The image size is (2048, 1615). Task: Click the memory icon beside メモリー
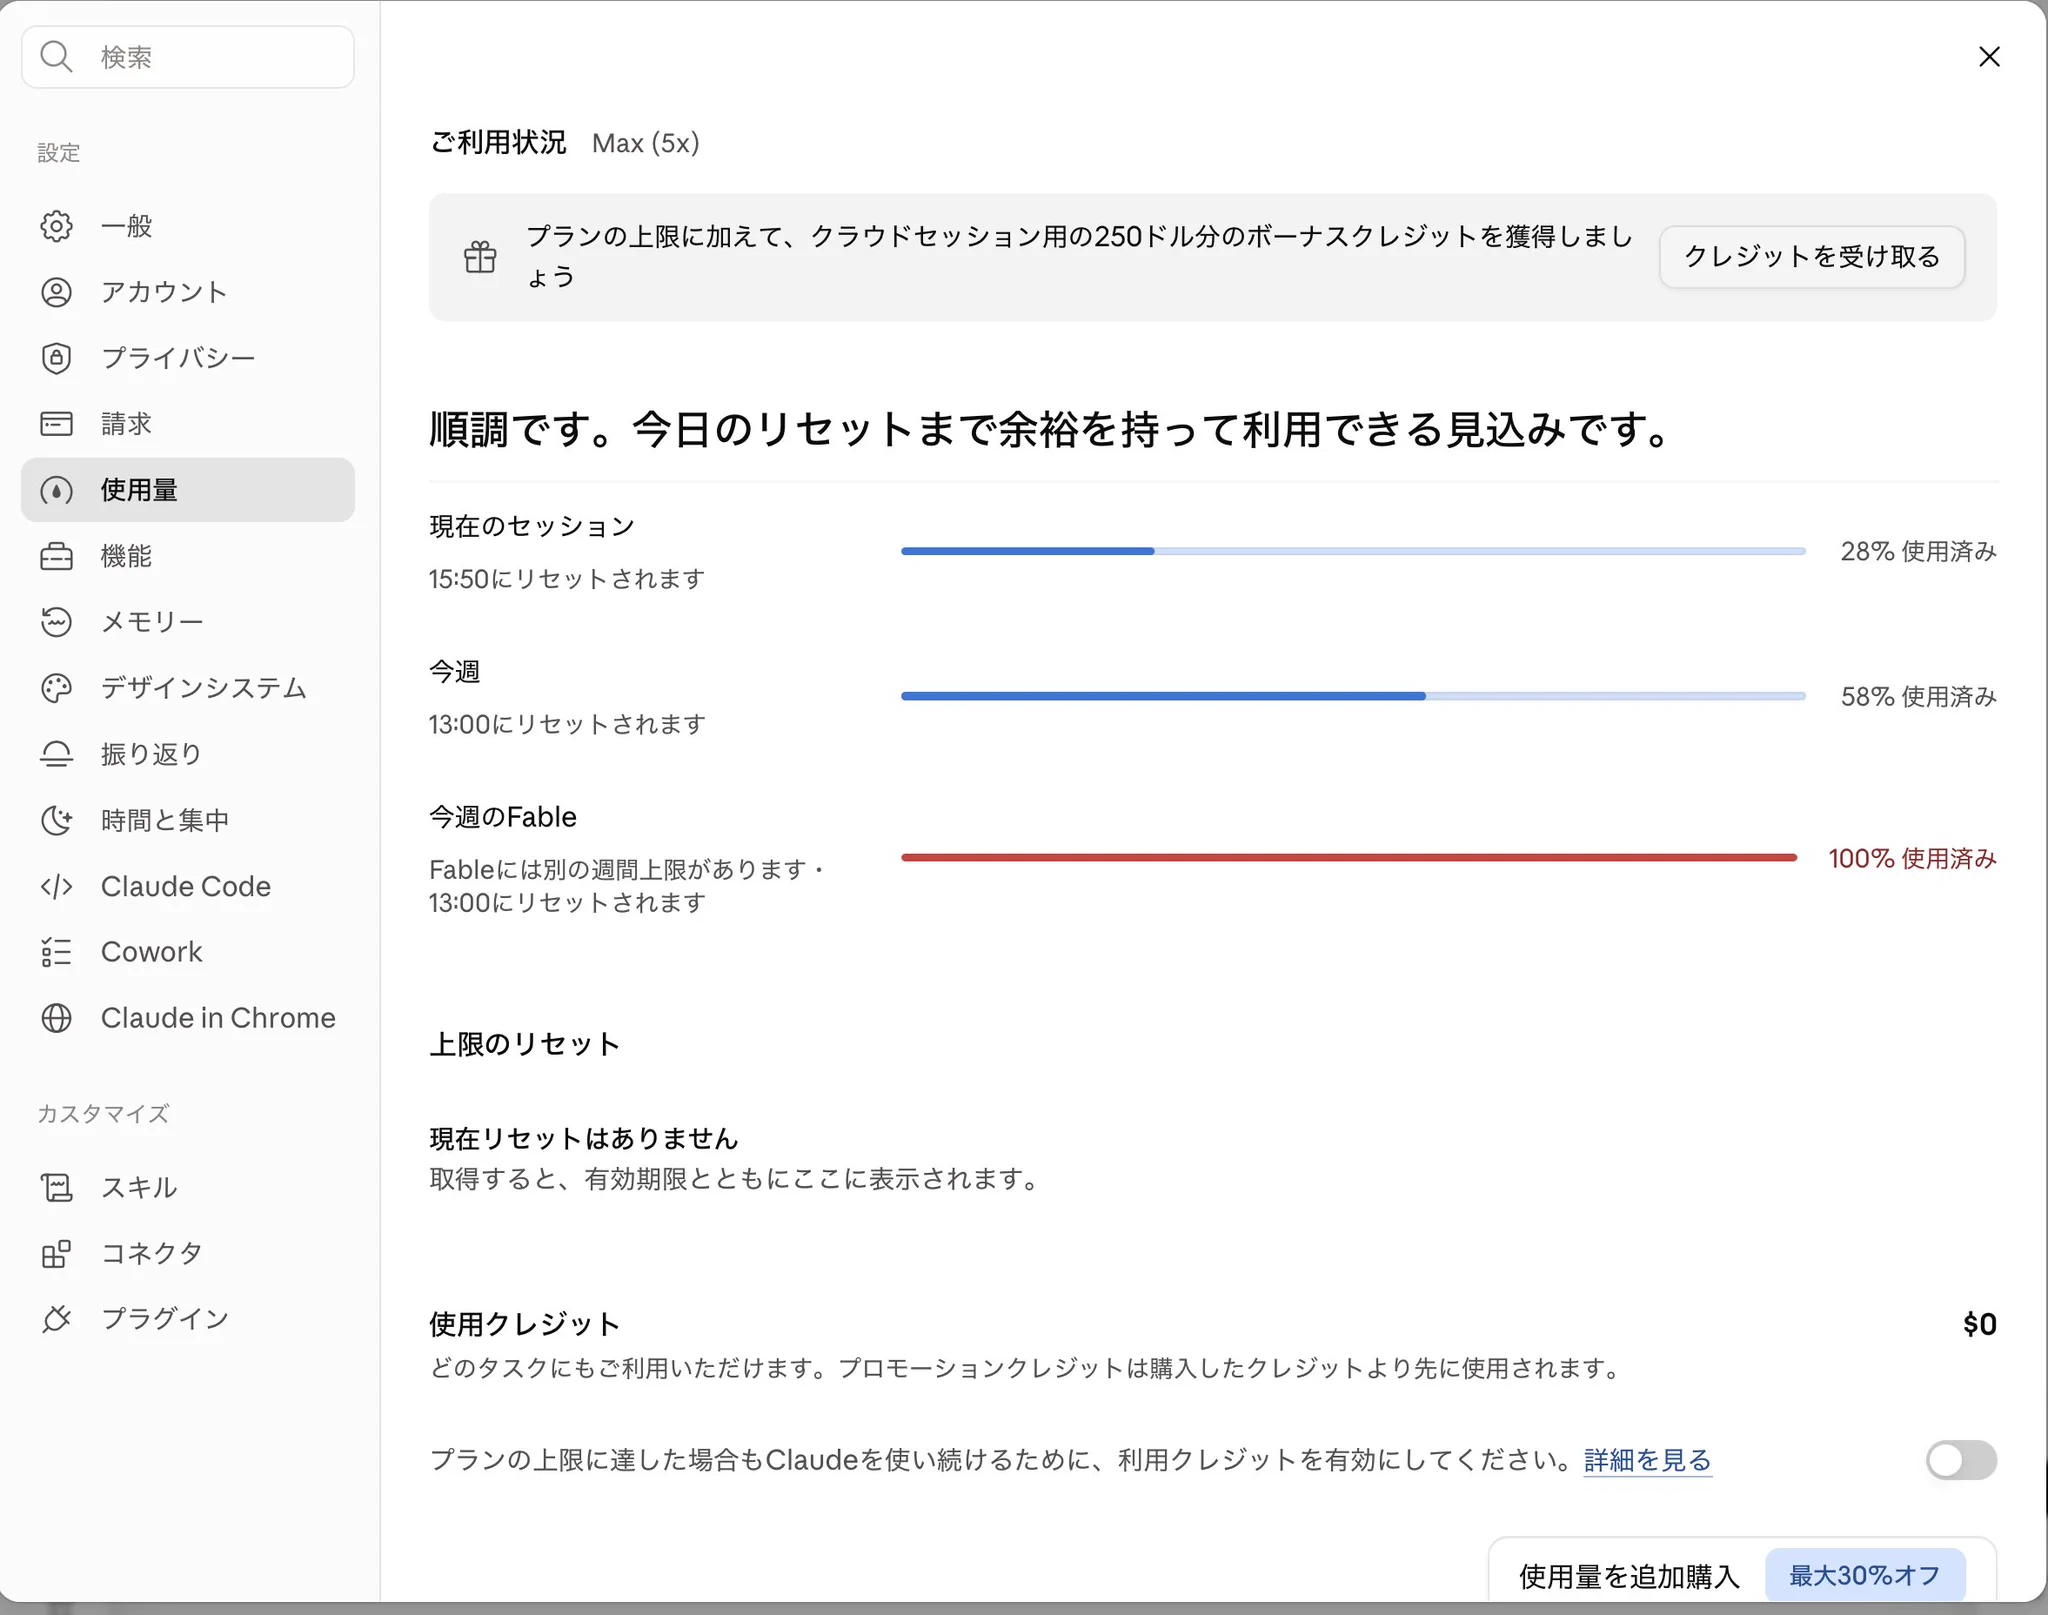click(56, 622)
